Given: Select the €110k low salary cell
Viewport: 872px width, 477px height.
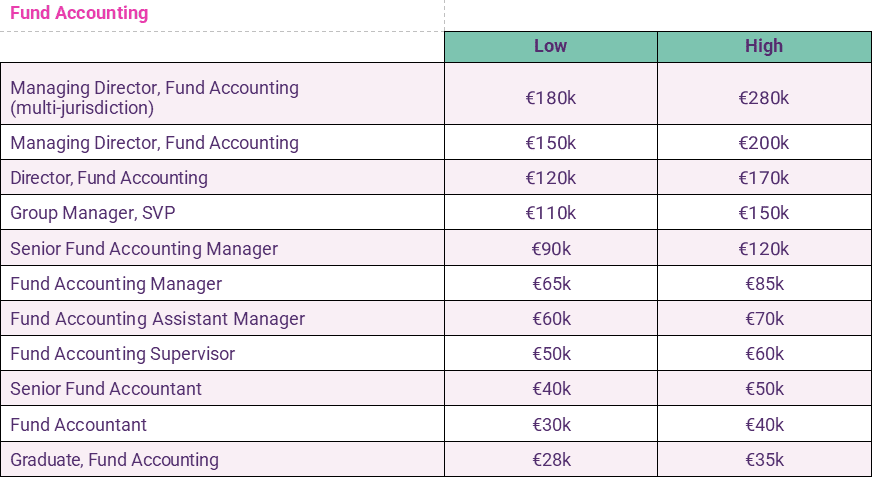Looking at the screenshot, I should [550, 213].
